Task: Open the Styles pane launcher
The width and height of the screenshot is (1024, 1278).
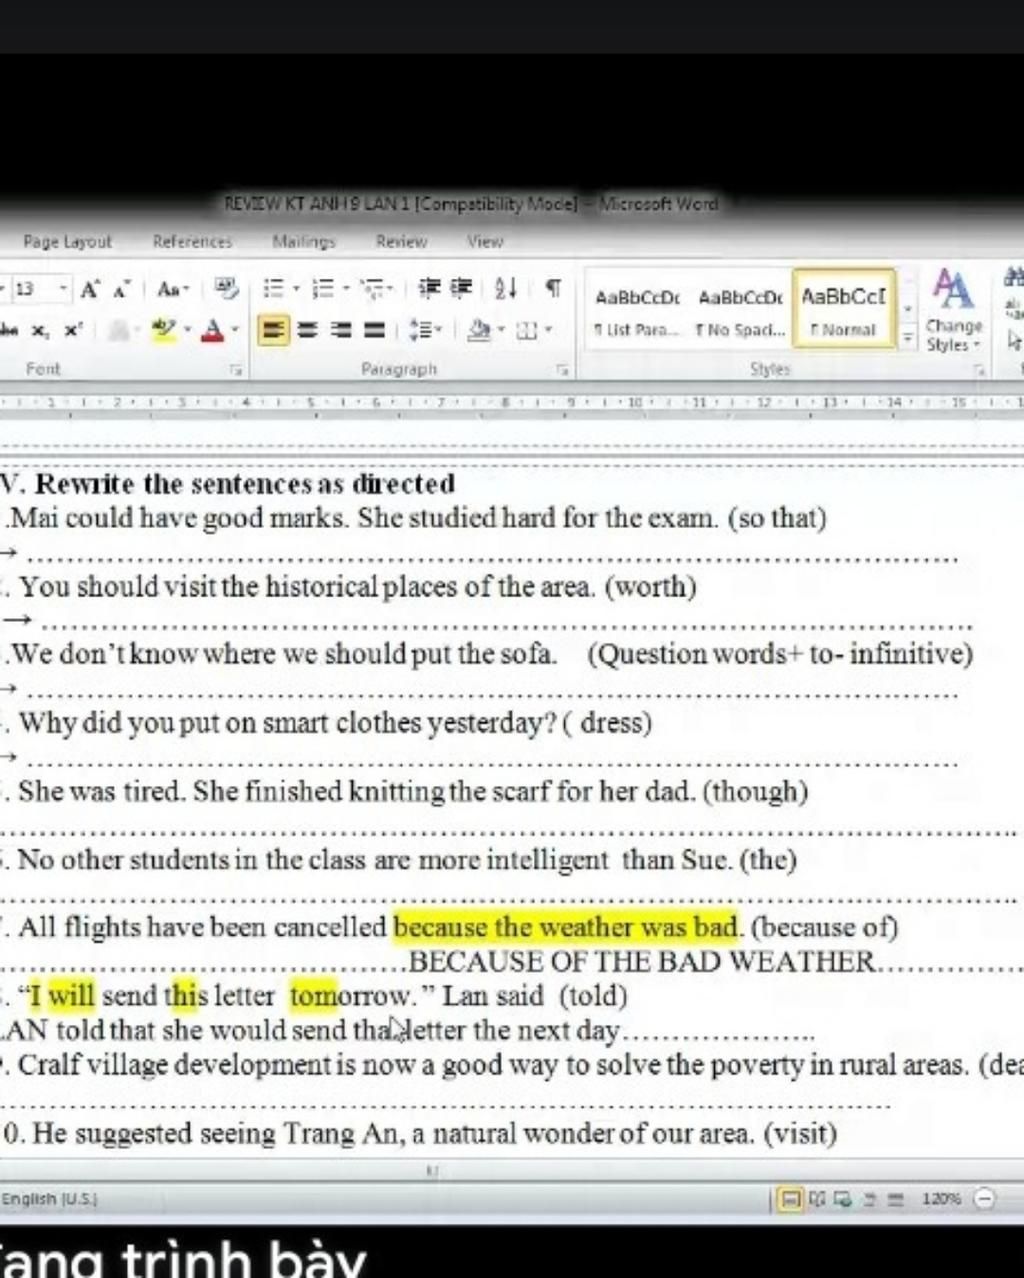Action: click(x=982, y=370)
